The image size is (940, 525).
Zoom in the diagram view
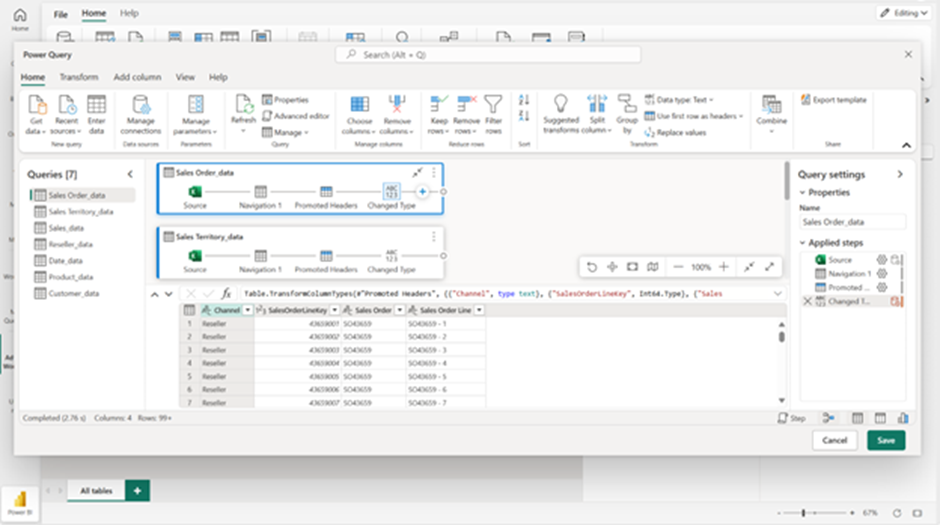724,267
